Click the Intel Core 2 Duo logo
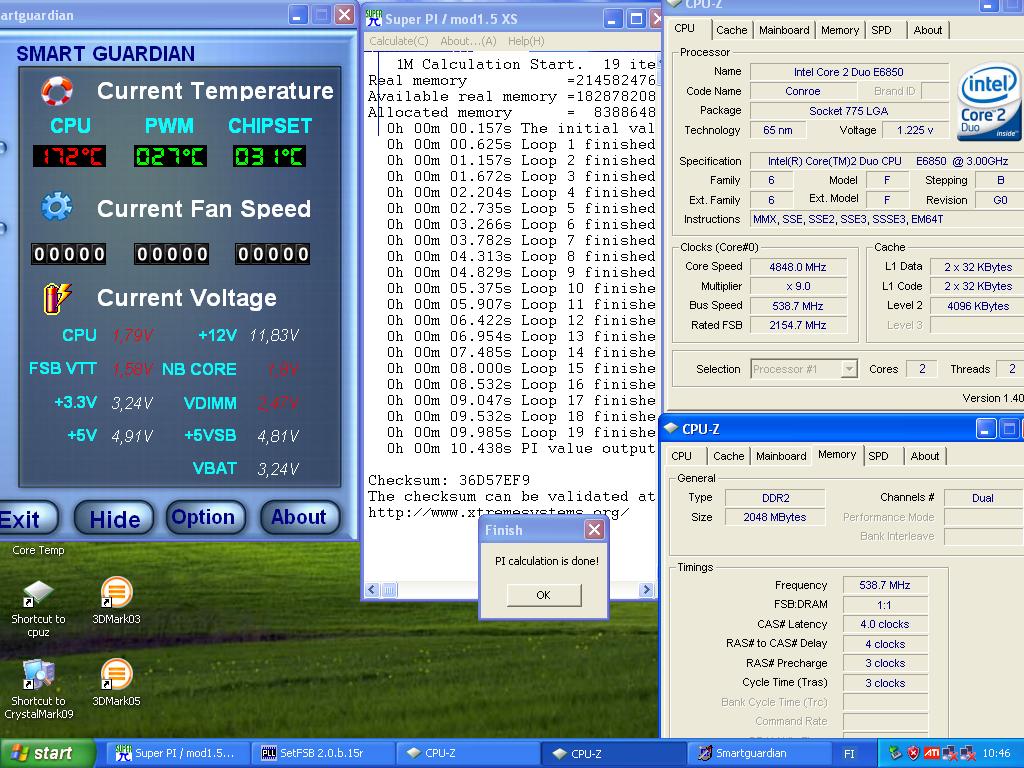1024x768 pixels. pyautogui.click(x=989, y=102)
